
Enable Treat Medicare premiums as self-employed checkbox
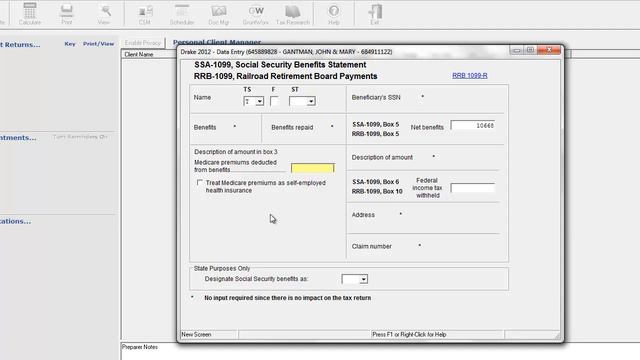pos(200,182)
